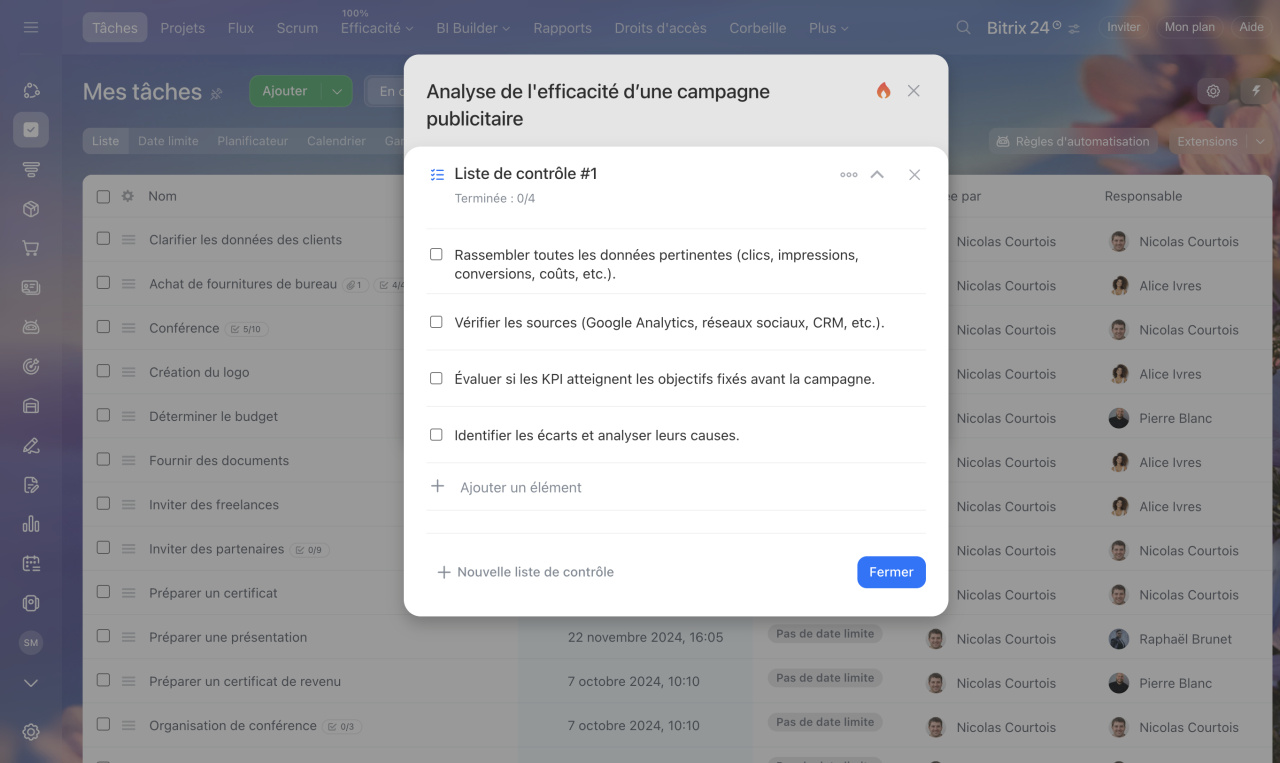
Task: Click 'Nouvelle liste de contrôle' link
Action: tap(526, 572)
